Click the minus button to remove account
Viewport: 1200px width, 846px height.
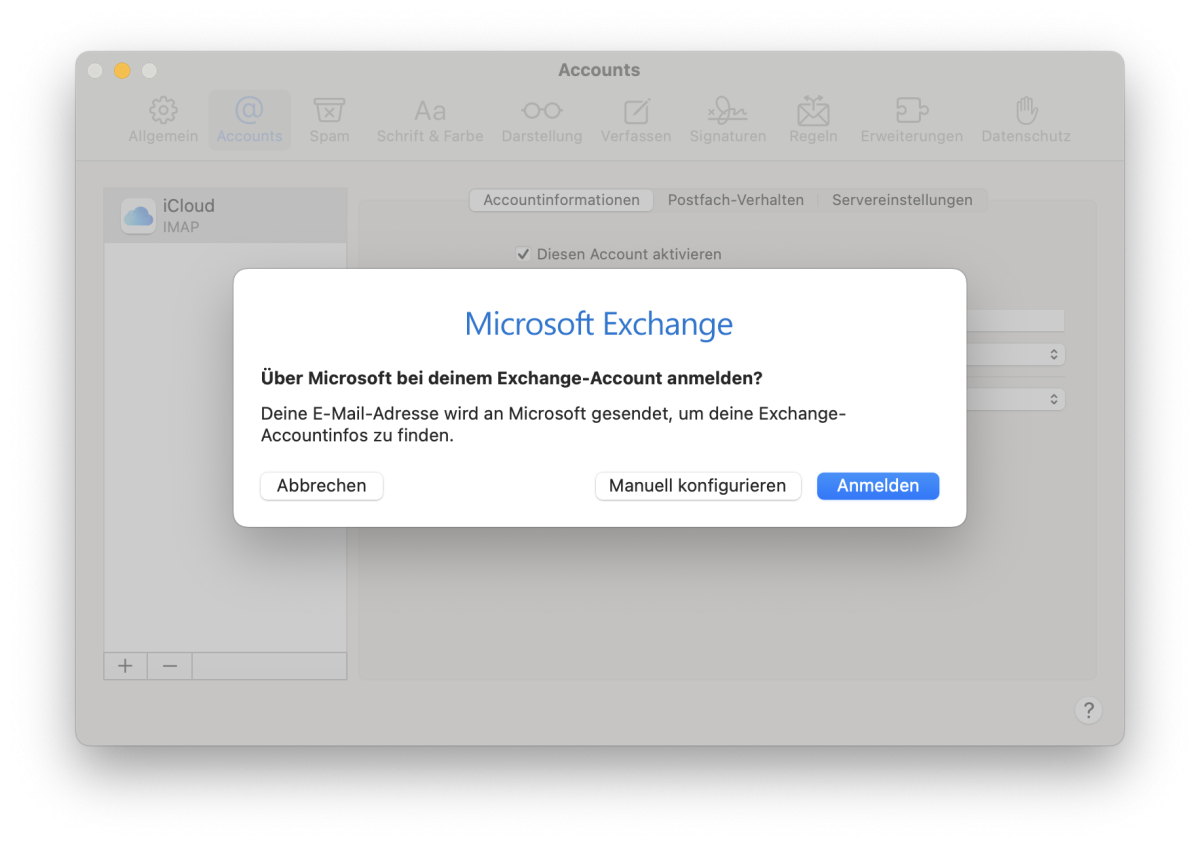(170, 666)
